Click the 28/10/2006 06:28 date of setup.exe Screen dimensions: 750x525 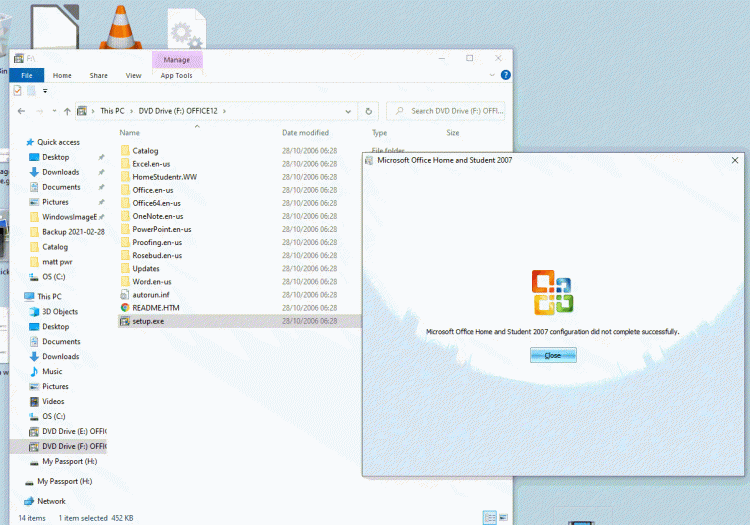pyautogui.click(x=309, y=321)
